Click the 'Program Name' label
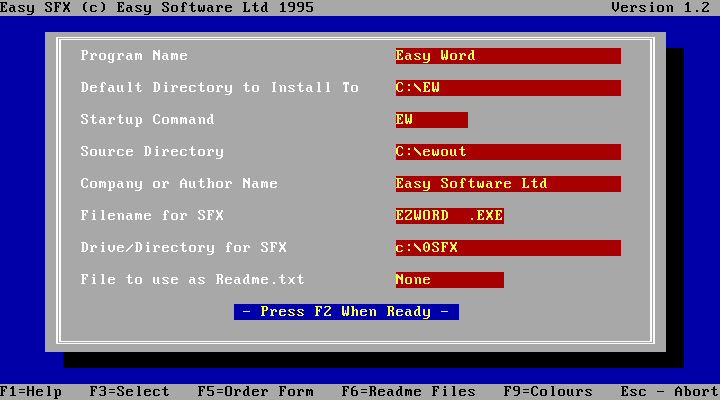The image size is (720, 400). (134, 56)
